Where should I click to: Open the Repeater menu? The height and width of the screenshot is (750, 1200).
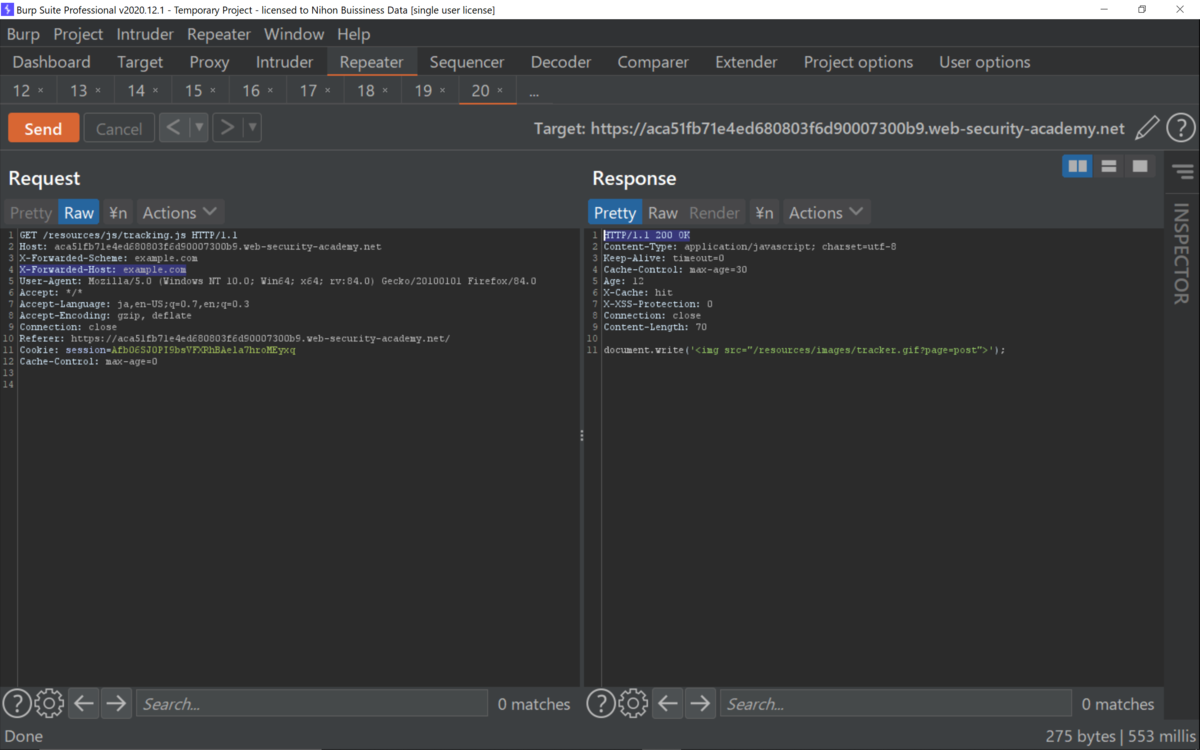[x=219, y=34]
